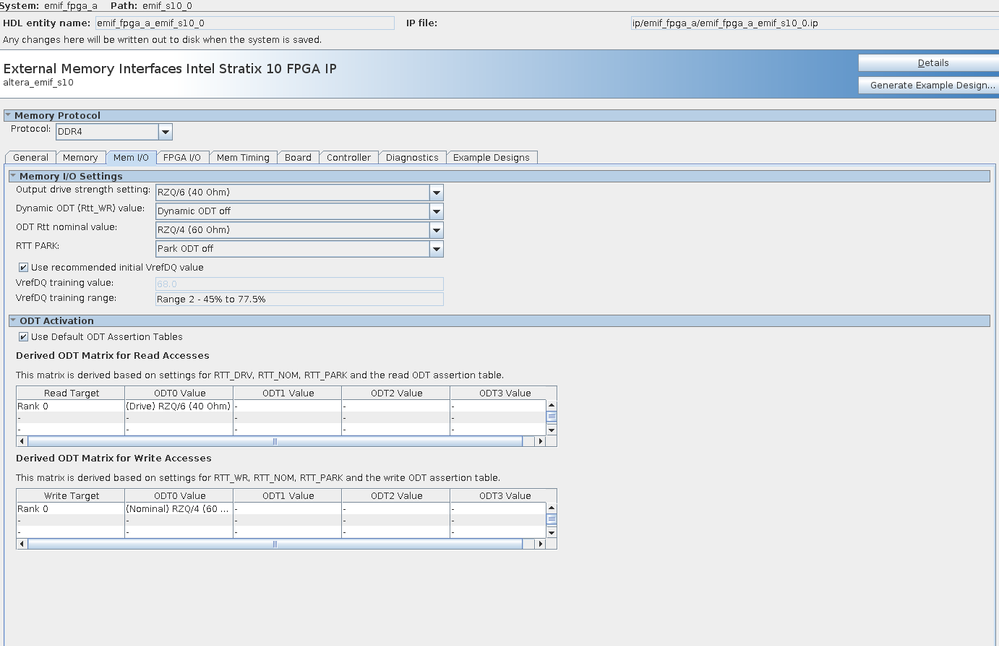
Task: Switch to the Board tab
Action: (x=298, y=157)
